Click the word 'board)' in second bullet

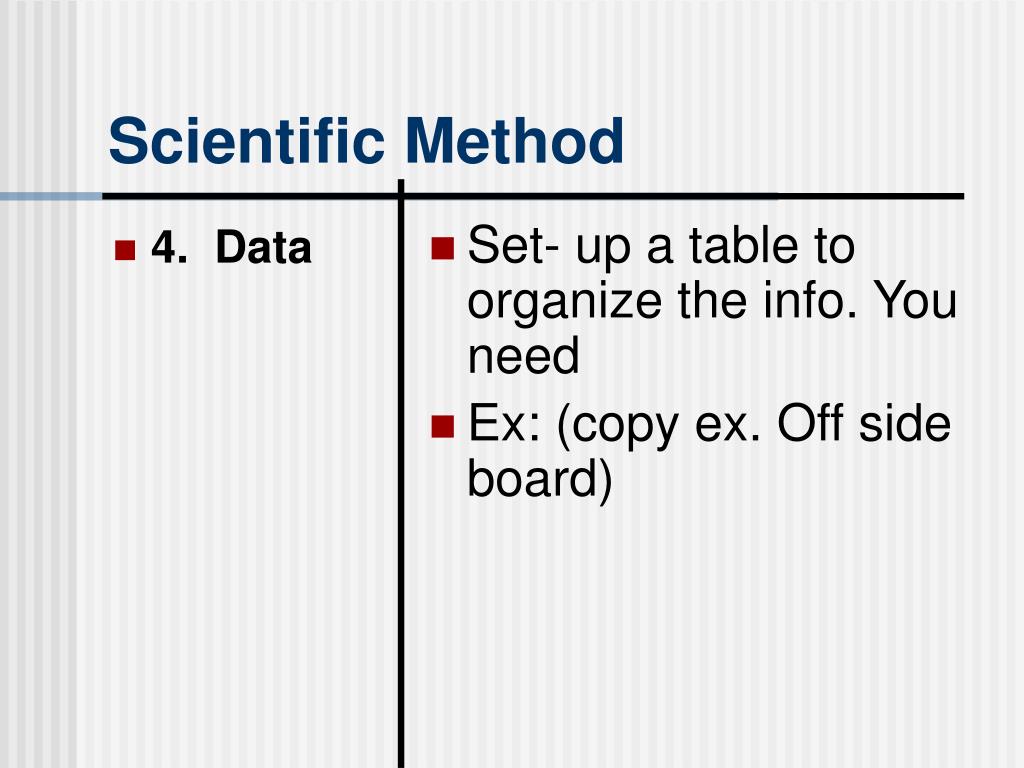click(x=540, y=479)
